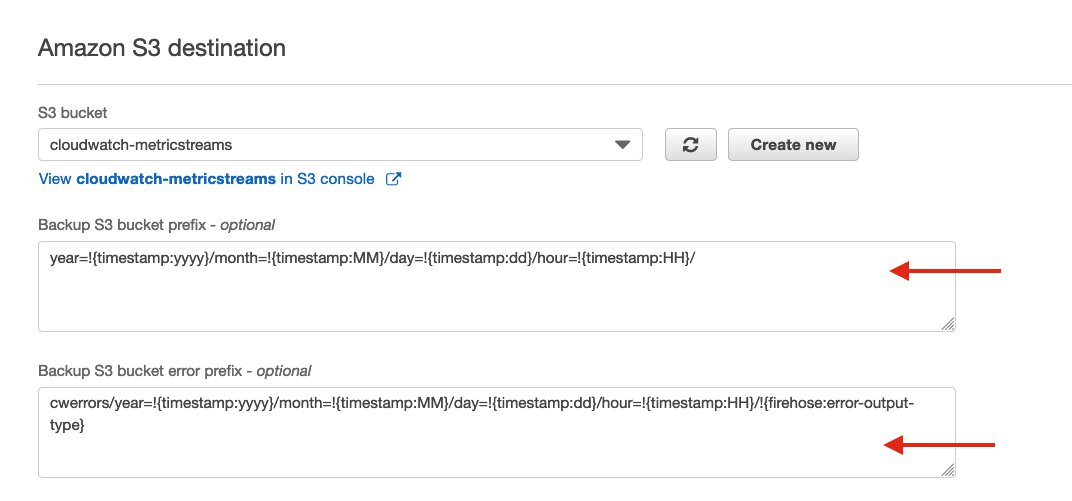
Task: Click the external link icon beside S3 console
Action: point(393,179)
